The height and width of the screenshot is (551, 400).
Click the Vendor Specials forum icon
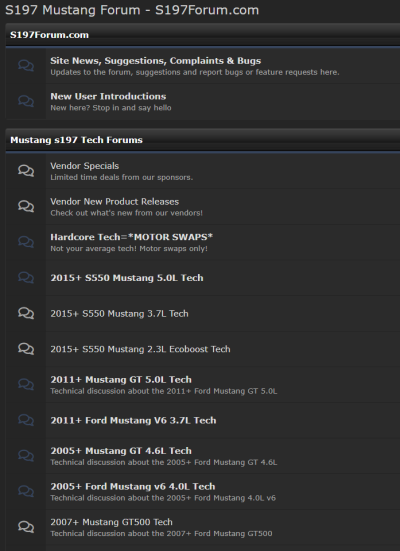pos(26,171)
